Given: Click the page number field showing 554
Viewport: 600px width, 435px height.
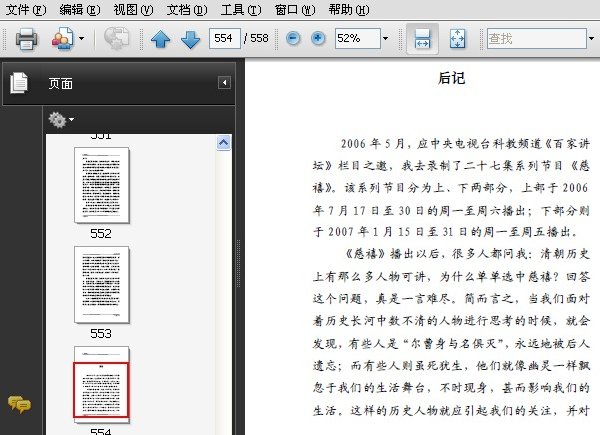Looking at the screenshot, I should 225,38.
